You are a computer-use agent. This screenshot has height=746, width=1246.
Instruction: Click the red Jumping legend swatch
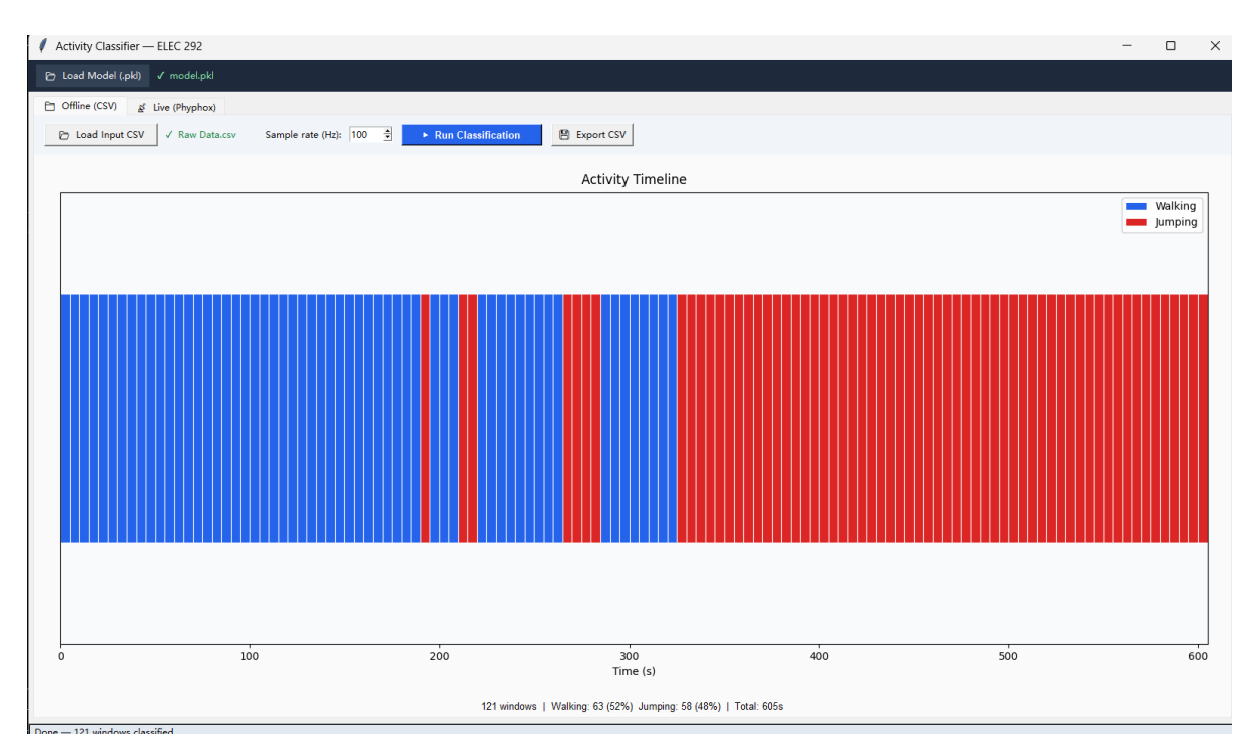click(1136, 222)
